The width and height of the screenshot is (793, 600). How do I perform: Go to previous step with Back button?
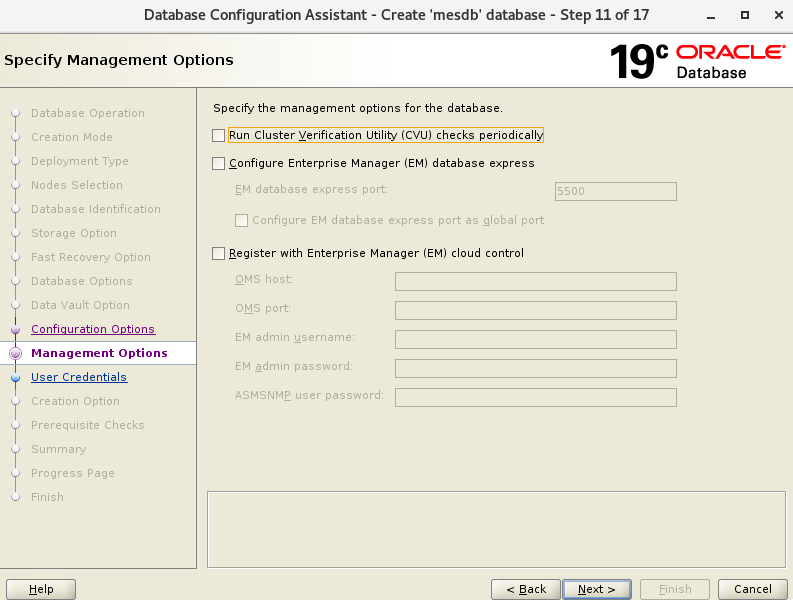(525, 589)
